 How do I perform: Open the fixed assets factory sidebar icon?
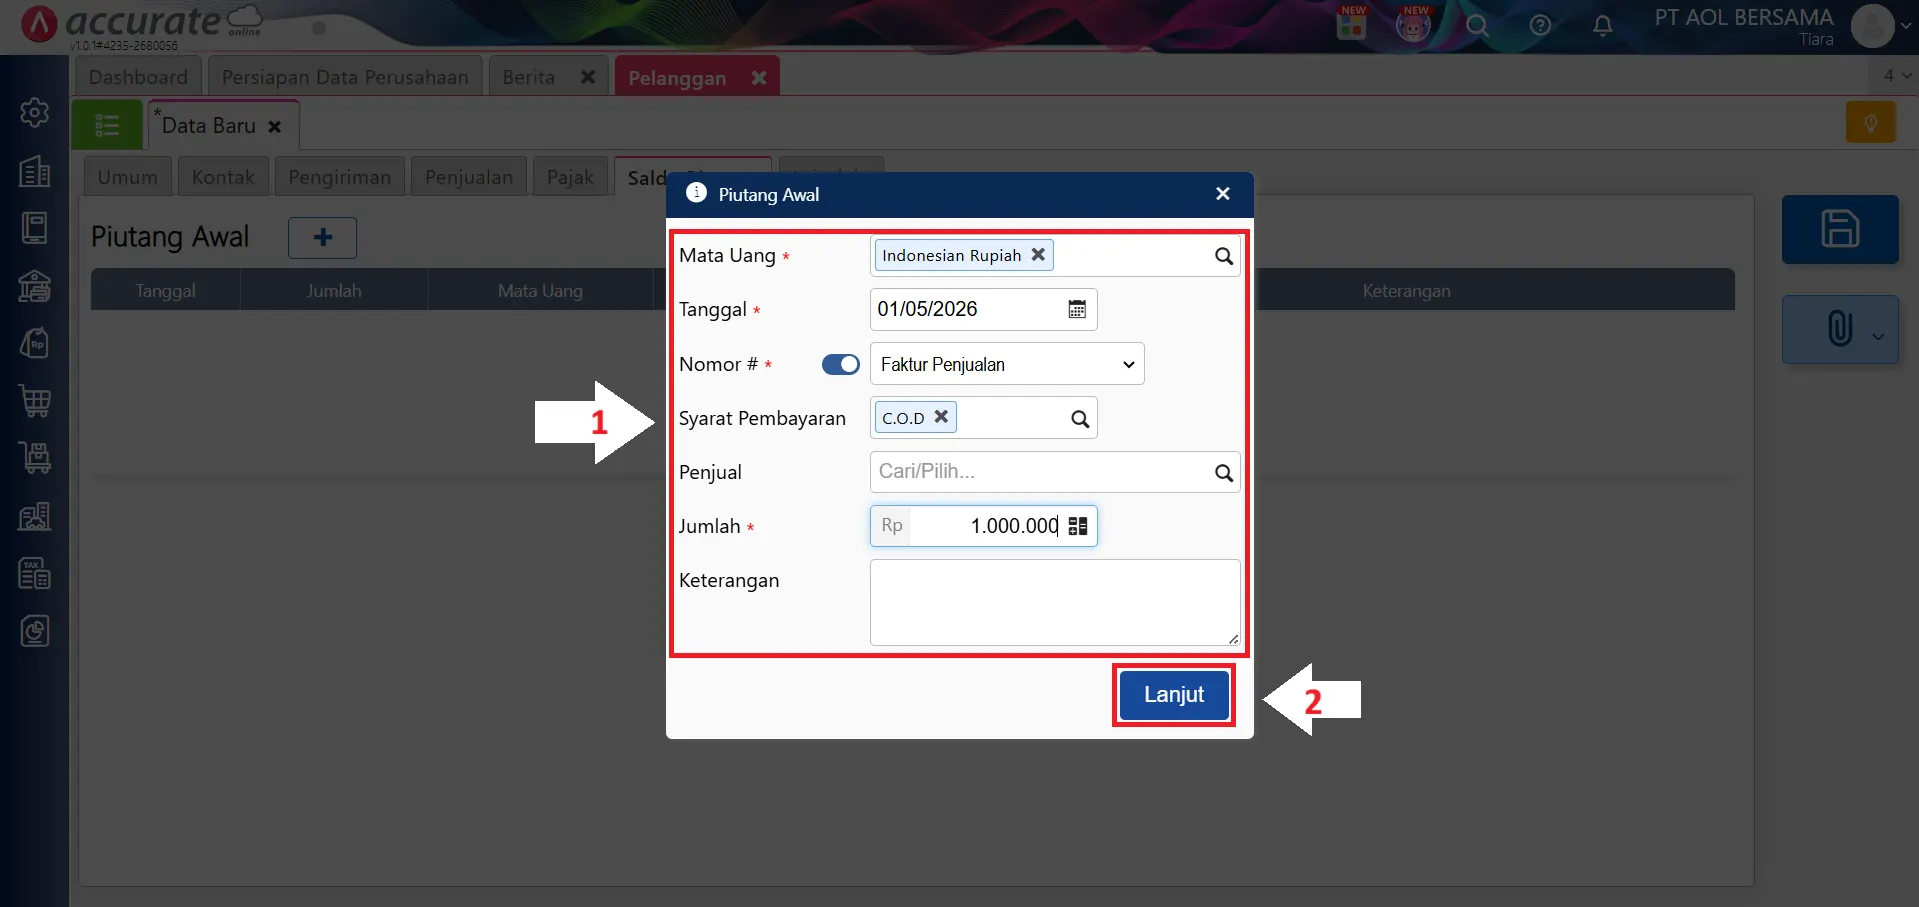(35, 516)
